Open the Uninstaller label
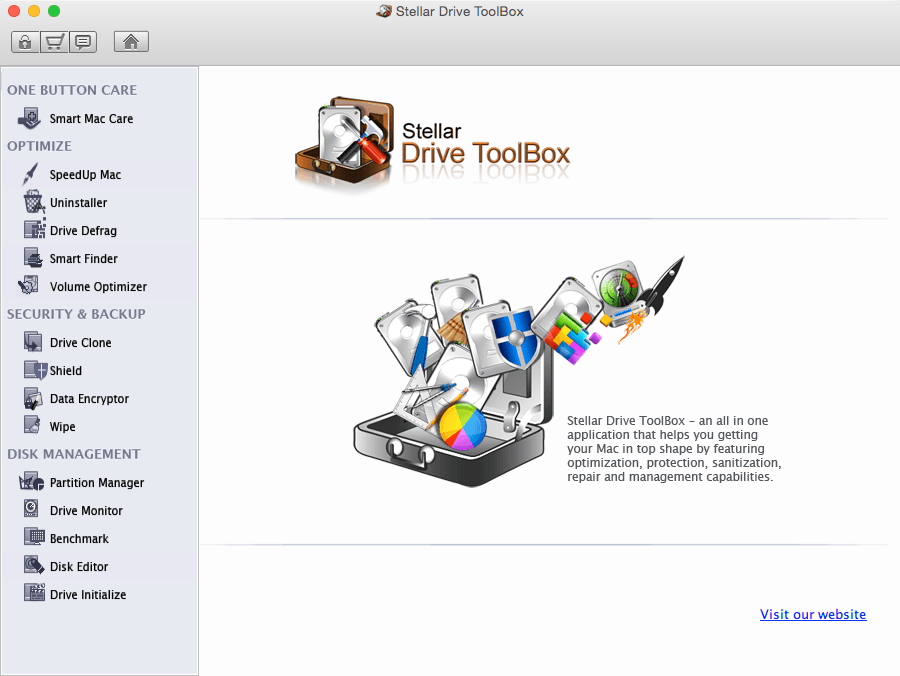This screenshot has height=676, width=900. [78, 203]
